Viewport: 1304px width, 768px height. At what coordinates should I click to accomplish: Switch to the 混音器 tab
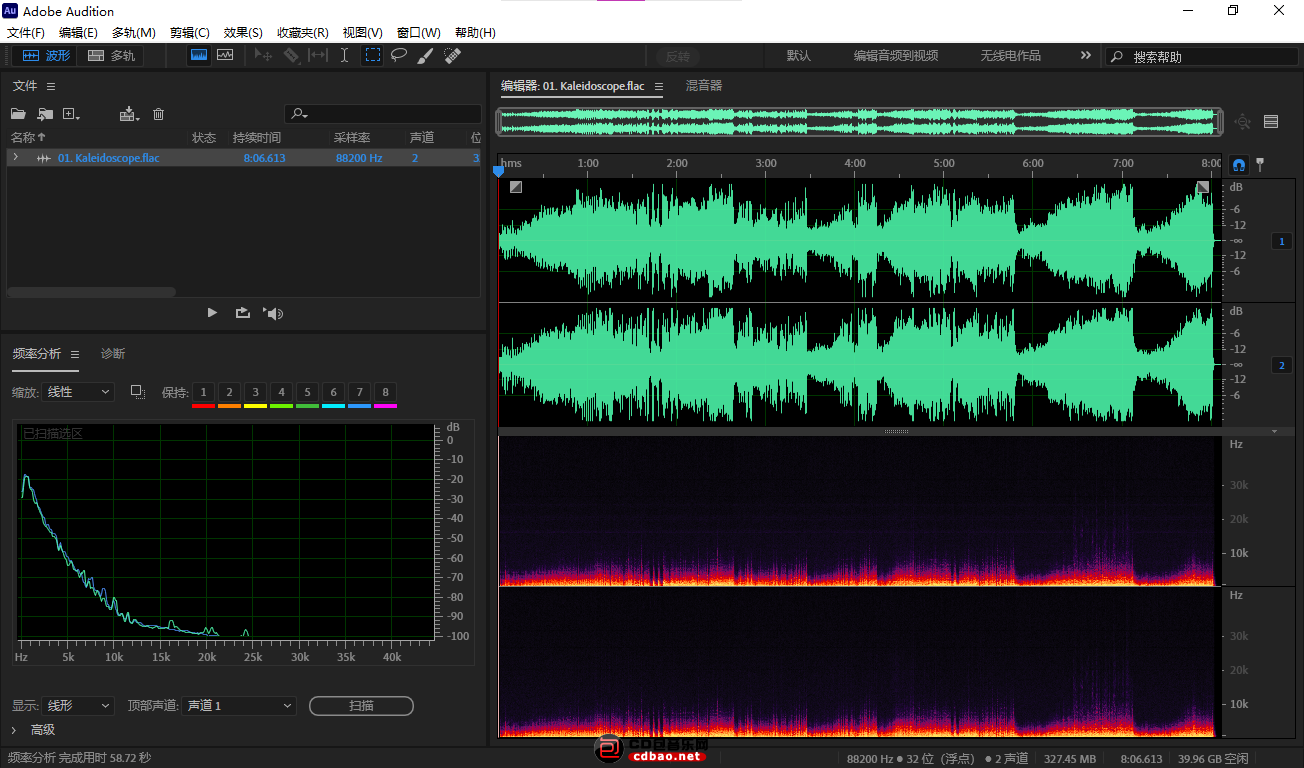tap(704, 86)
